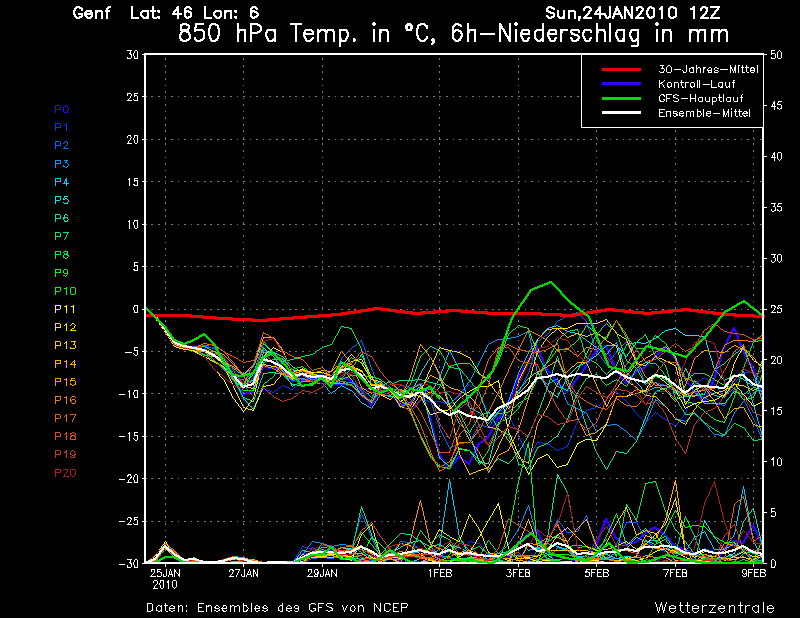Click the left-axis temperature value -30
800x618 pixels.
[x=129, y=563]
